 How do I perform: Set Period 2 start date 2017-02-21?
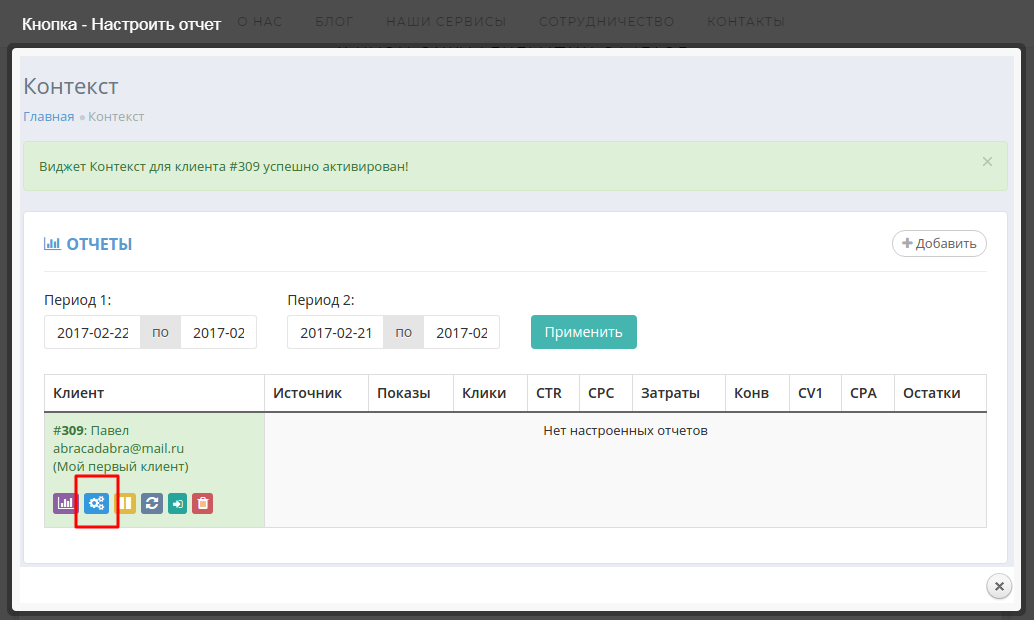point(336,332)
